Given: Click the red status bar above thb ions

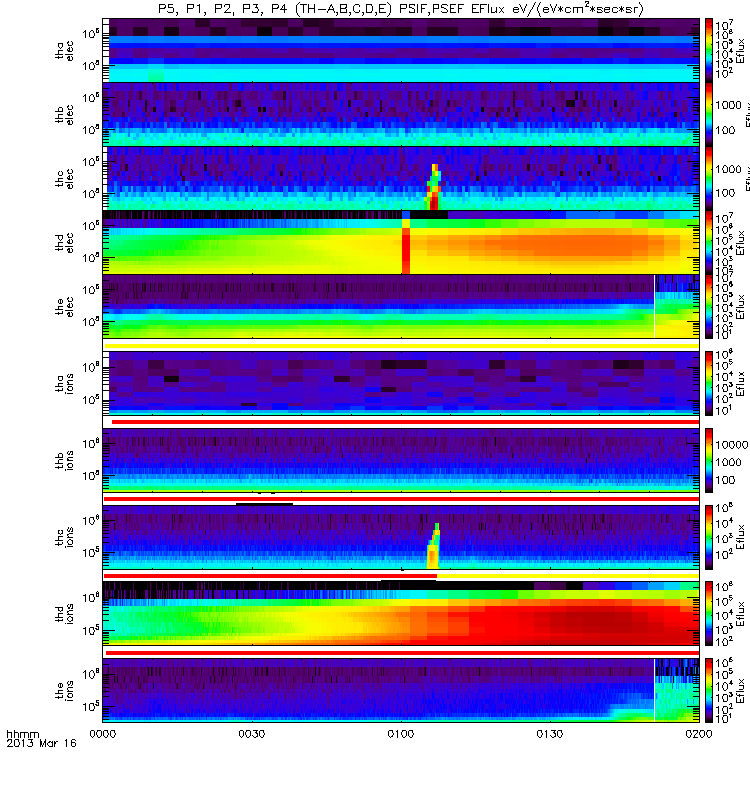Looking at the screenshot, I should [x=405, y=422].
